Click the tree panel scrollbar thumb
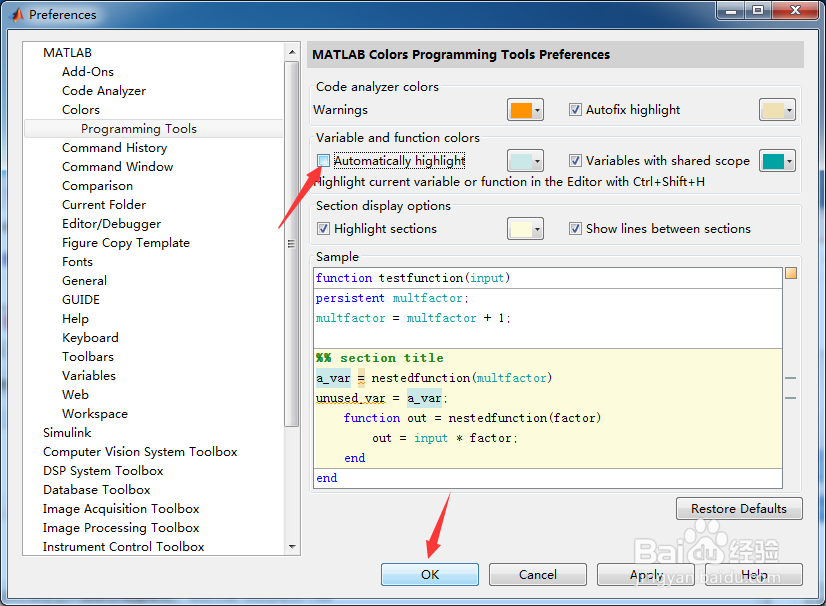The width and height of the screenshot is (826, 606). (292, 243)
